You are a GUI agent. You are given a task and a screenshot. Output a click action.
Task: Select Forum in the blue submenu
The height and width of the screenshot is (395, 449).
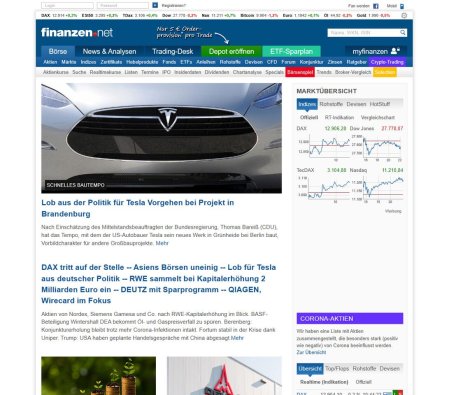pyautogui.click(x=288, y=62)
